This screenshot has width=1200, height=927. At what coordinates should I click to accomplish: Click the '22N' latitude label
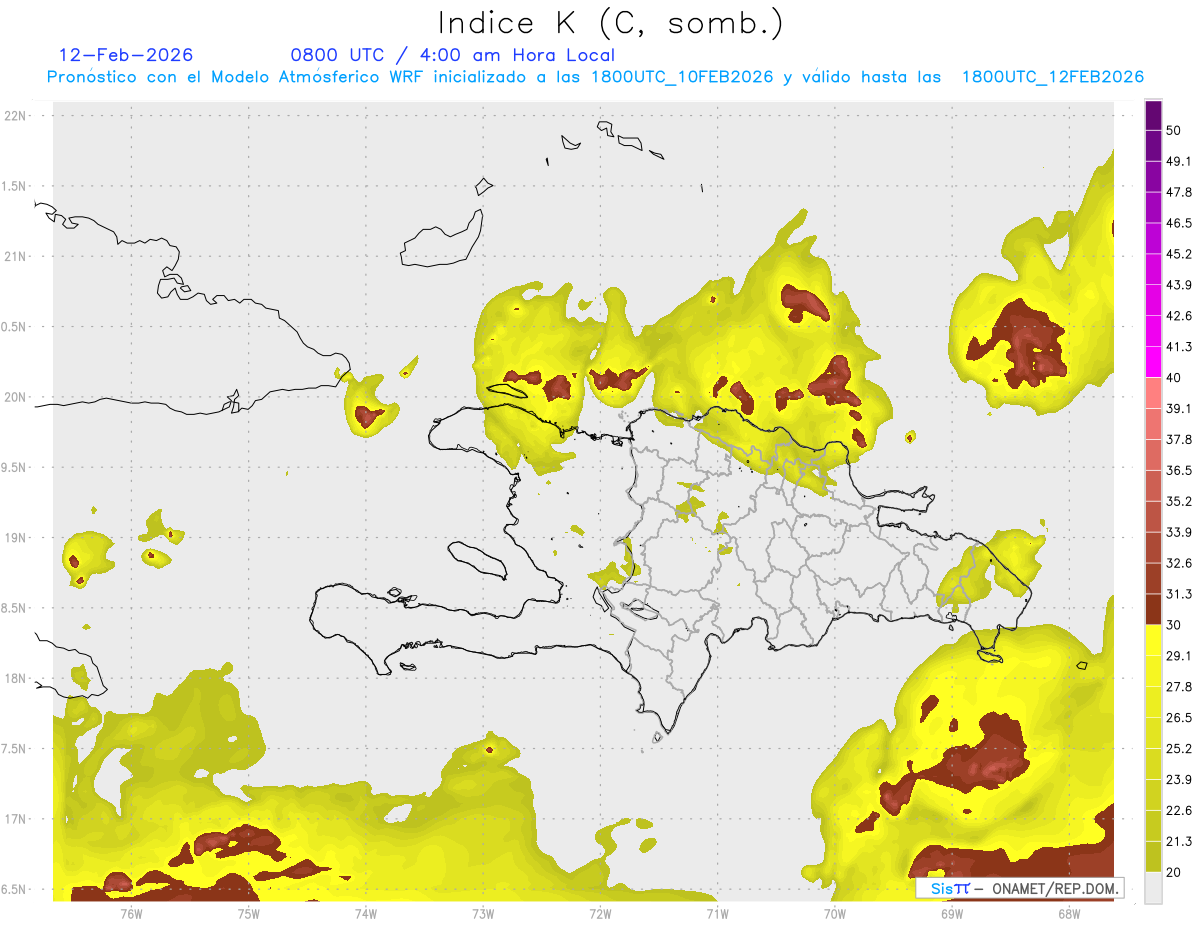pos(16,116)
